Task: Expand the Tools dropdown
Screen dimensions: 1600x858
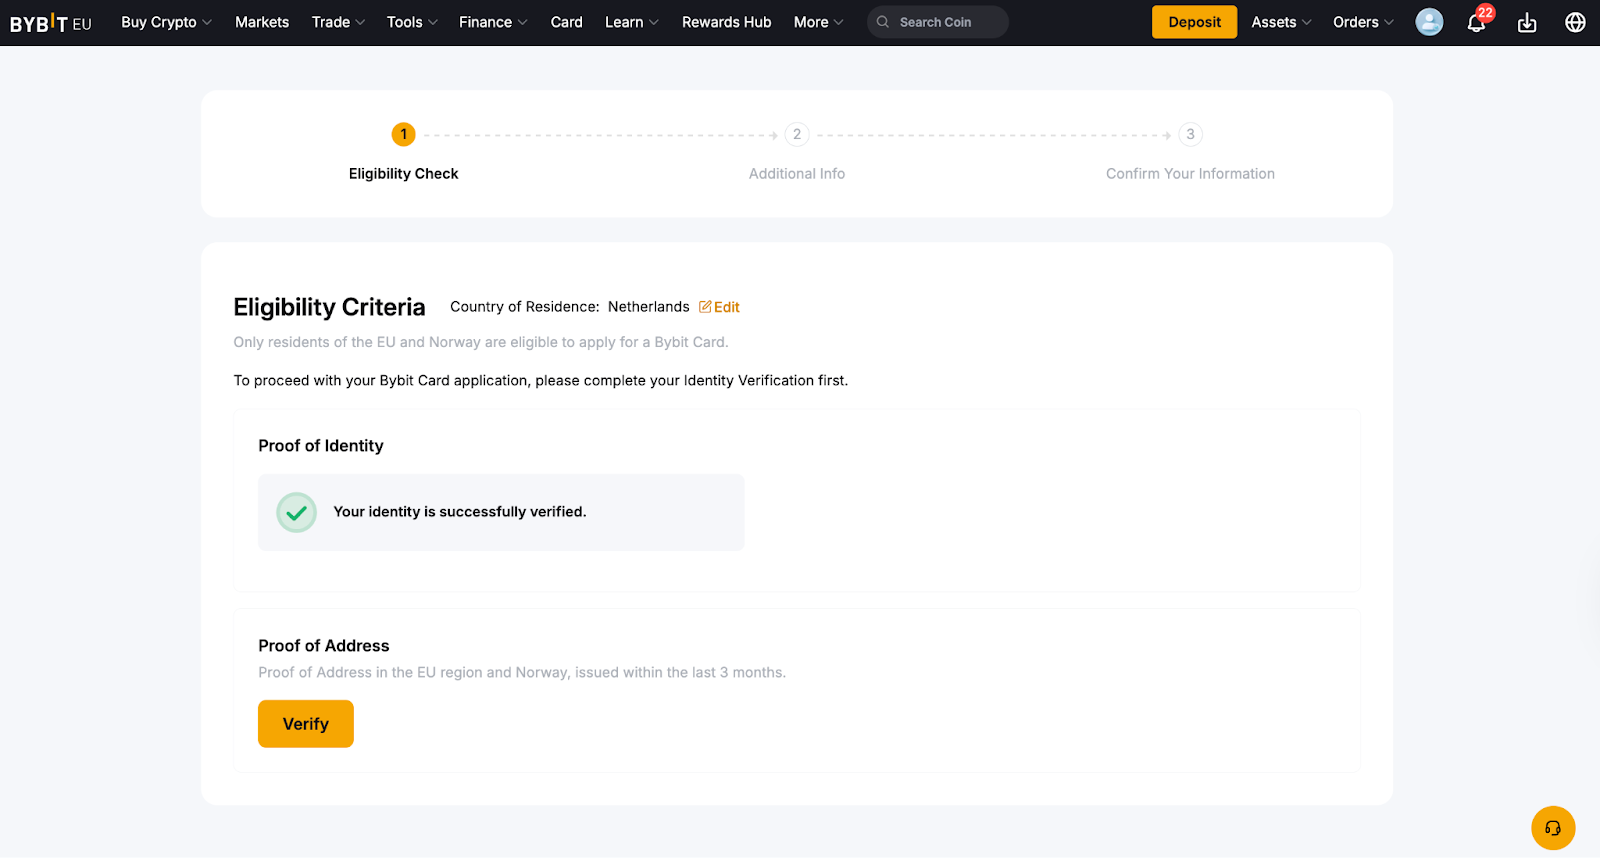Action: click(412, 22)
